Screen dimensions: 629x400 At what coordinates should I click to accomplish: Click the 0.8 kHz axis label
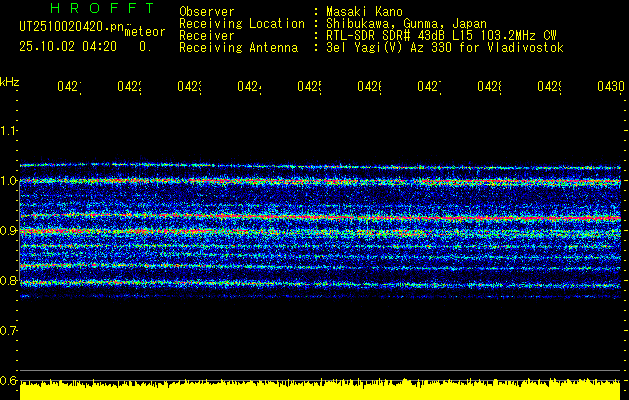pos(8,280)
